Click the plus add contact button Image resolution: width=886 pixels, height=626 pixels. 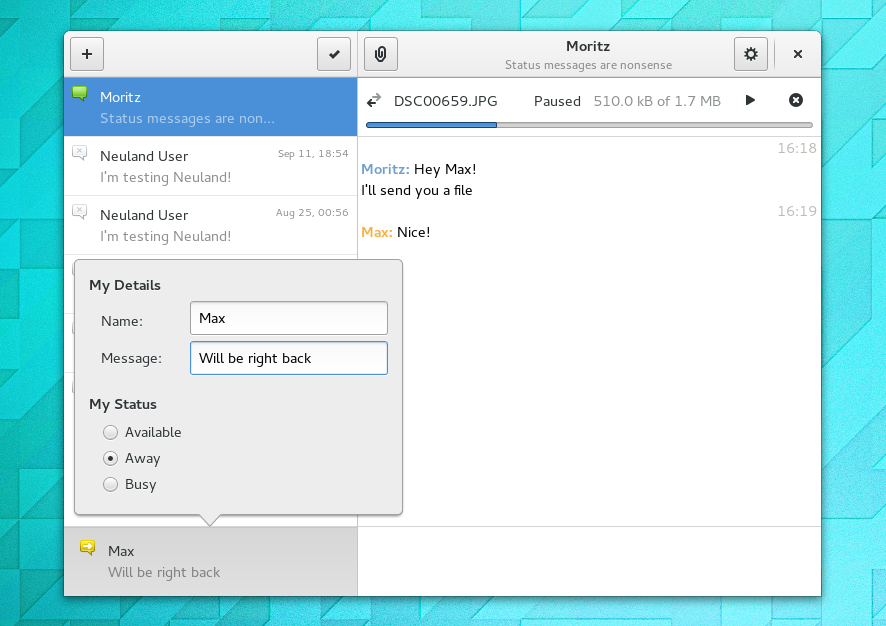(x=86, y=54)
